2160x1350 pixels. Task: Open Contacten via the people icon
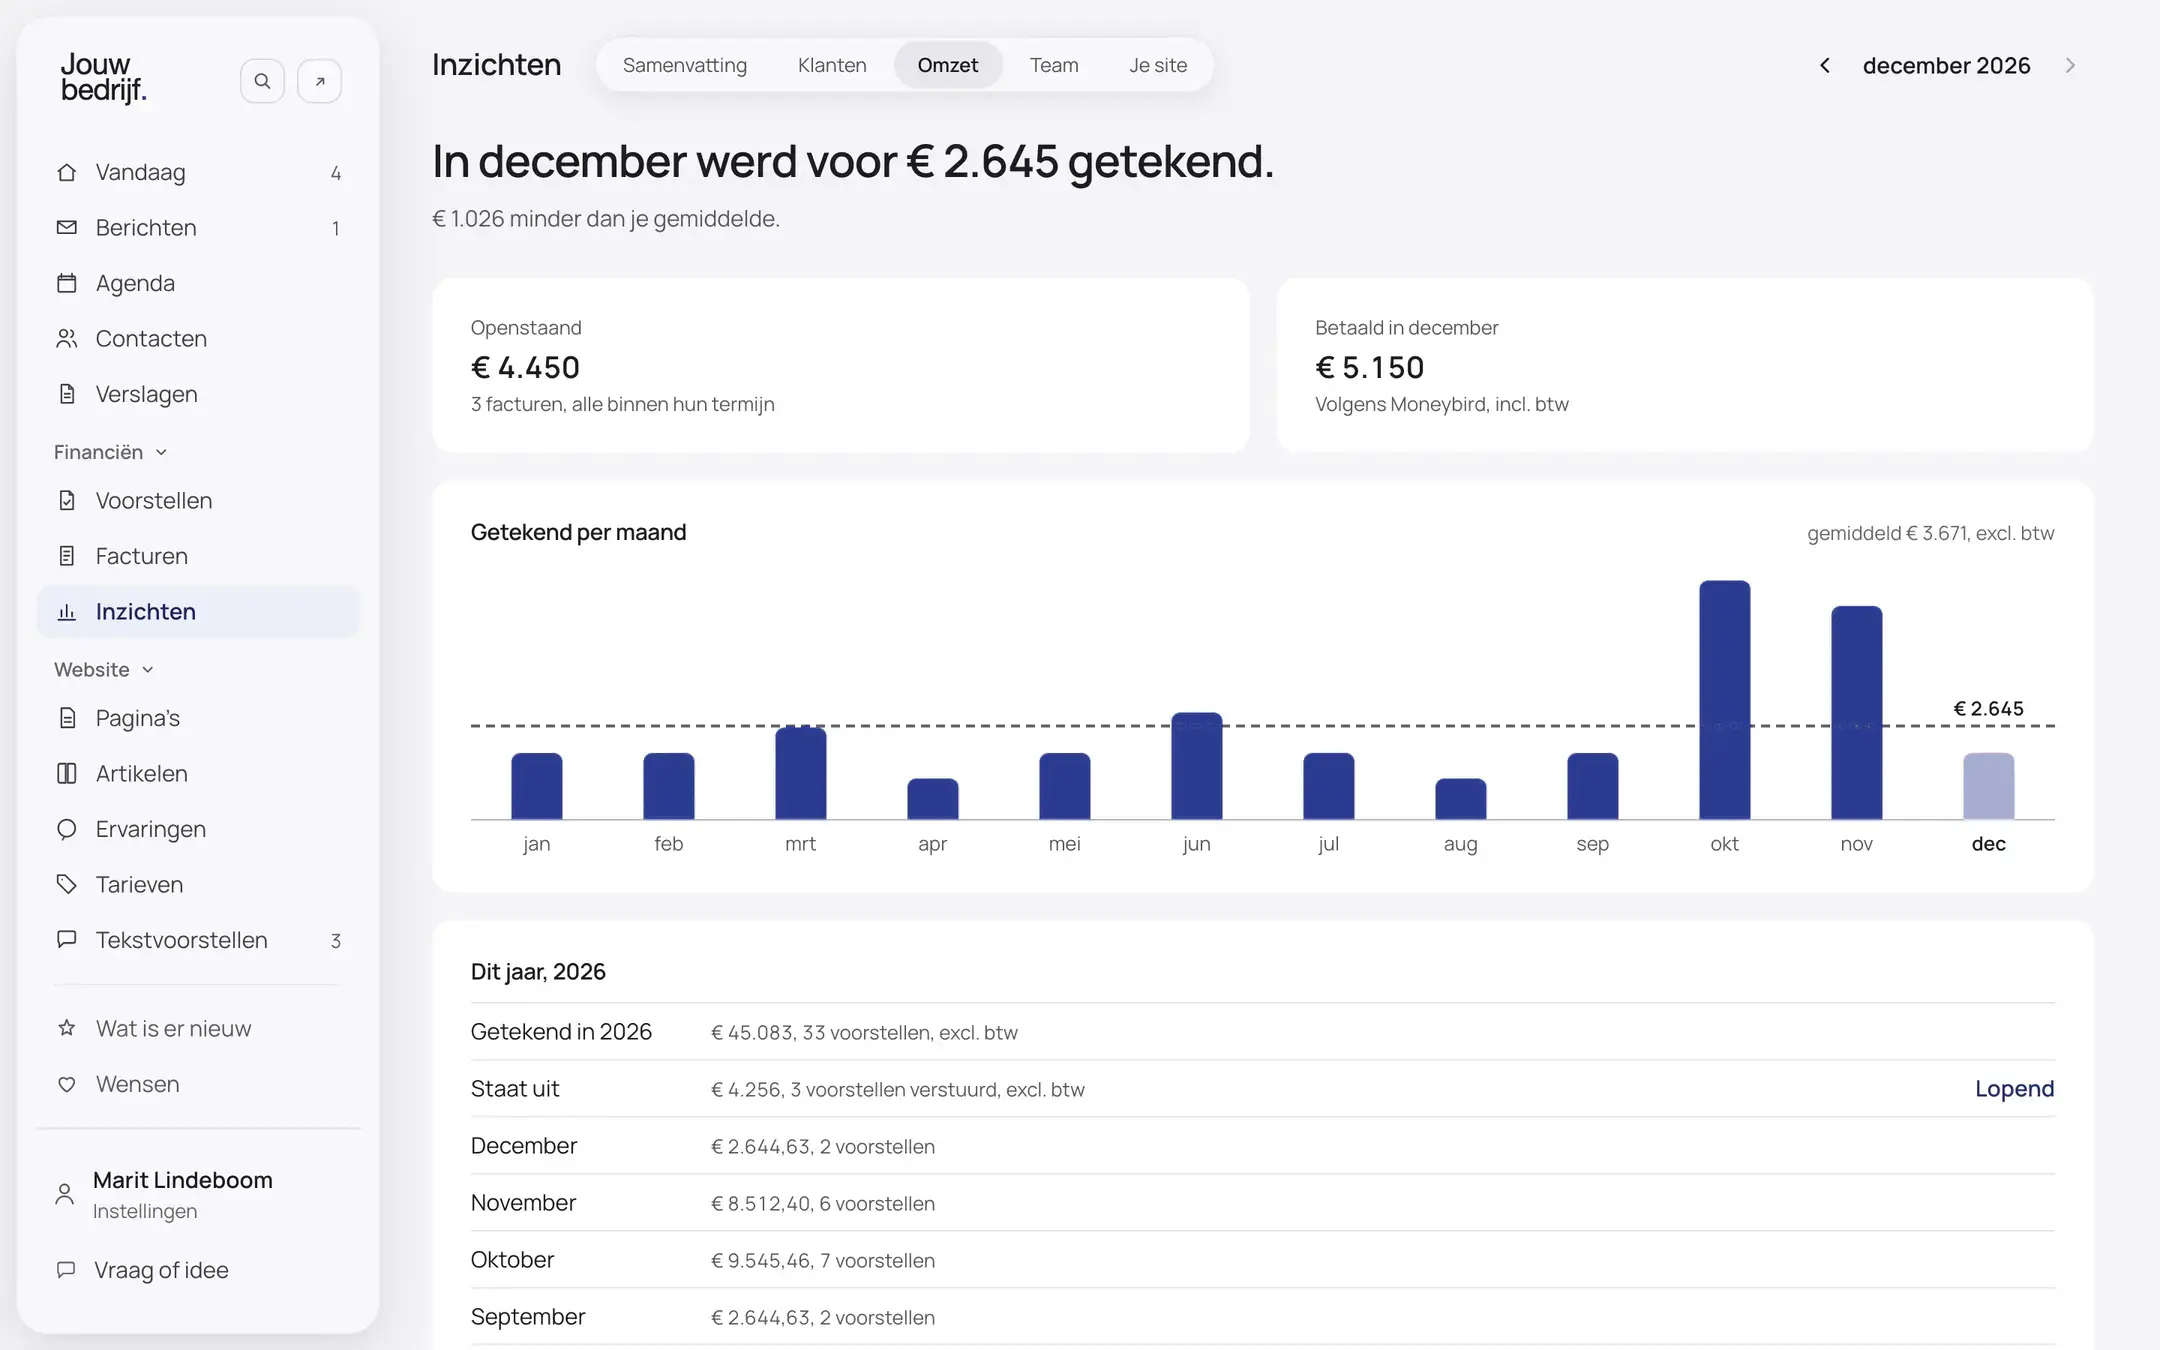[x=67, y=339]
